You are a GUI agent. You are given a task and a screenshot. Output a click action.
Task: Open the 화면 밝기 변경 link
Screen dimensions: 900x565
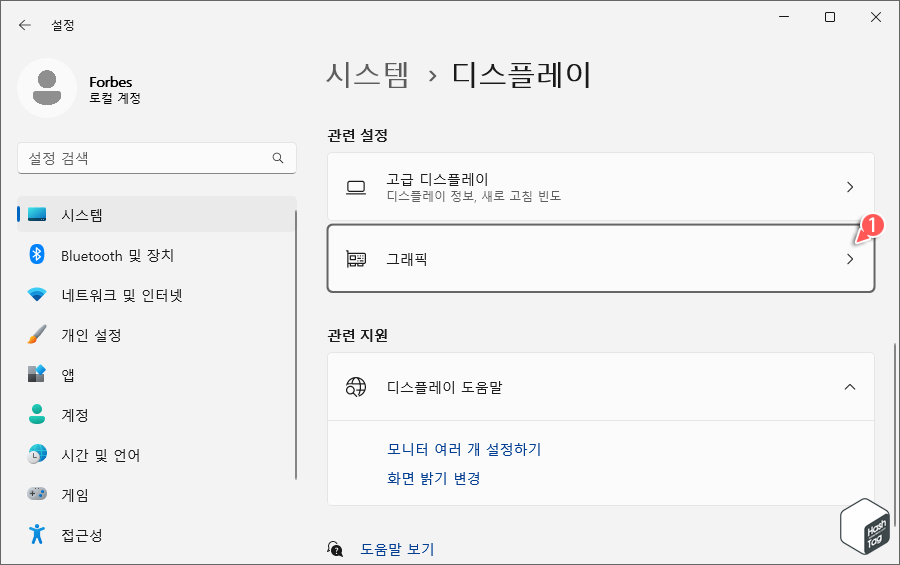click(433, 478)
